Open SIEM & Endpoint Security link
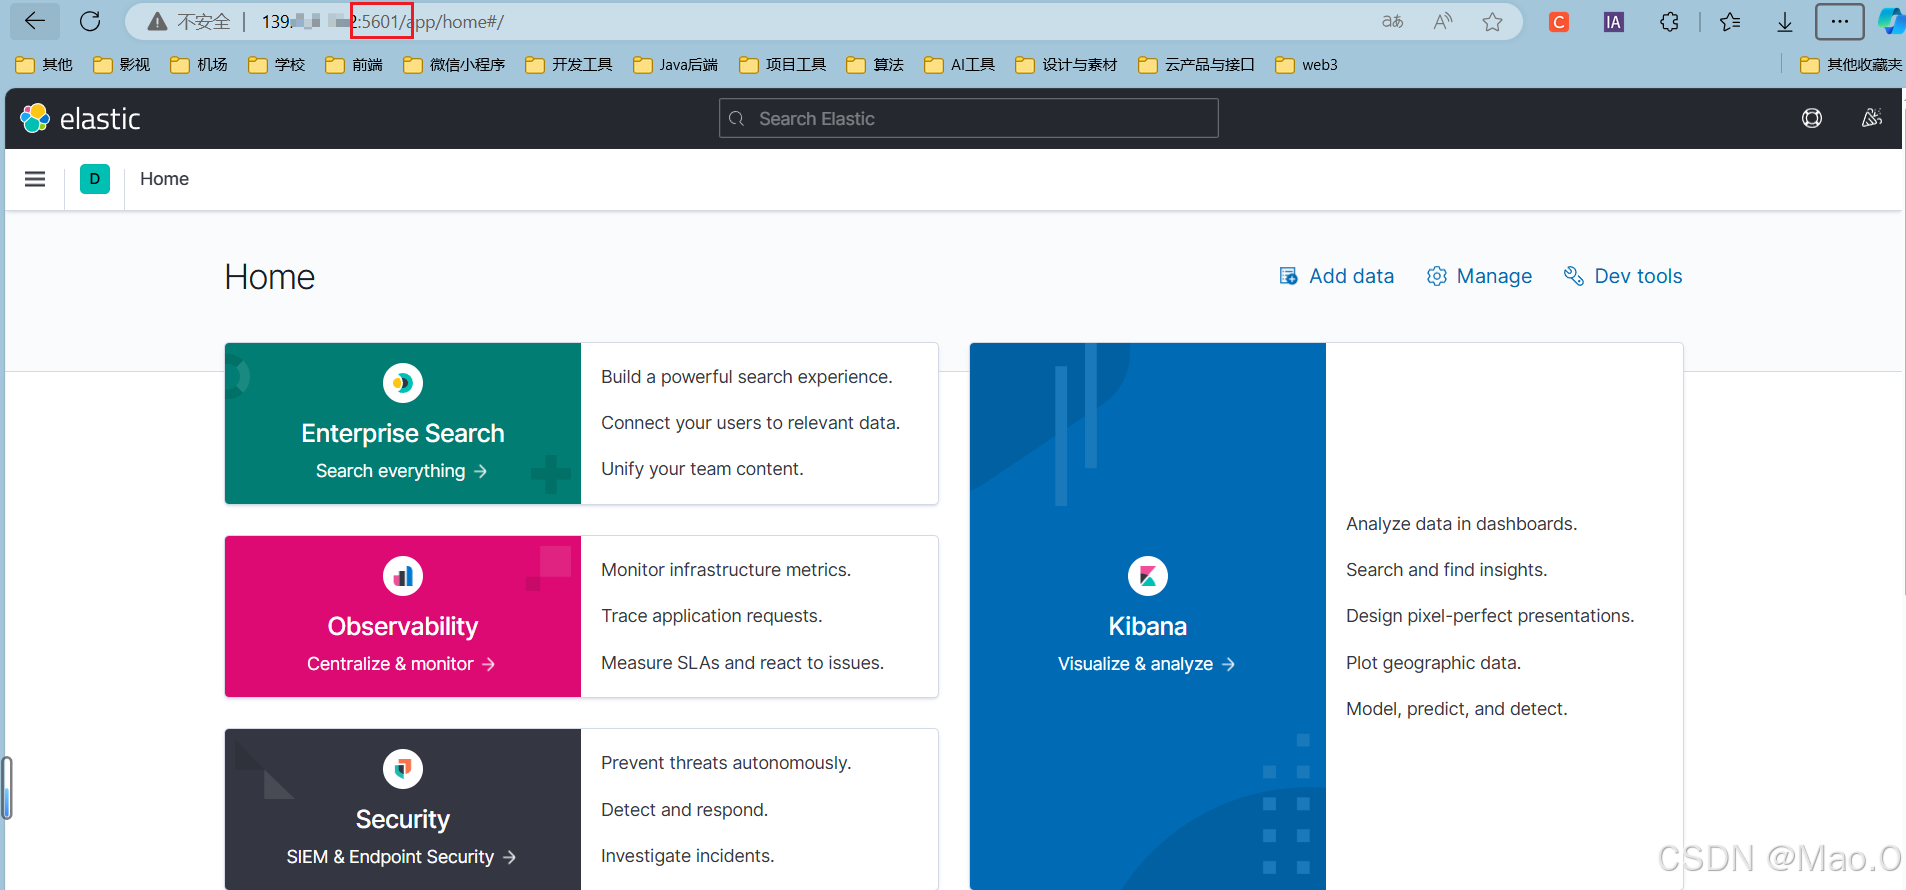Viewport: 1906px width, 890px height. pos(401,857)
